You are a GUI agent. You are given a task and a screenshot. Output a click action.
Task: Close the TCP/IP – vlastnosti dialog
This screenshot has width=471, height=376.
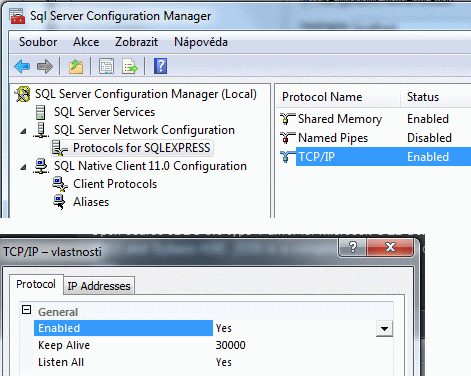coord(390,247)
